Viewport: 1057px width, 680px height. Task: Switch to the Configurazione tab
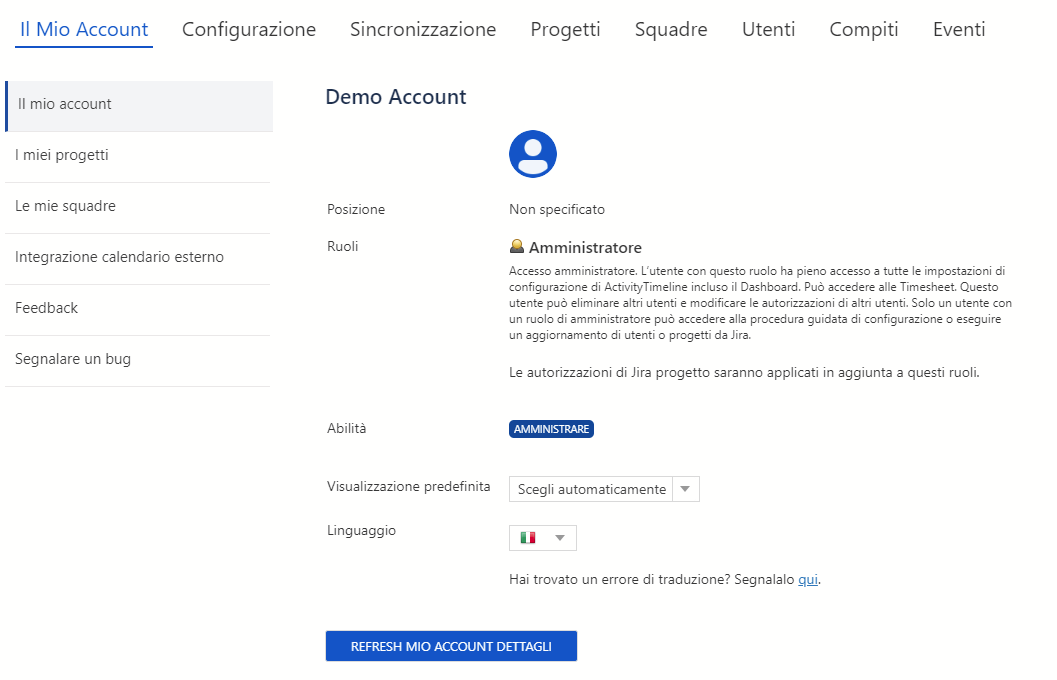(249, 29)
